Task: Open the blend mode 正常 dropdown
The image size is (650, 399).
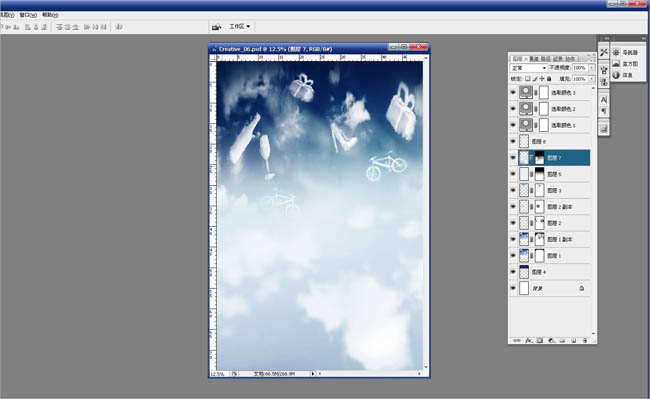Action: (529, 68)
